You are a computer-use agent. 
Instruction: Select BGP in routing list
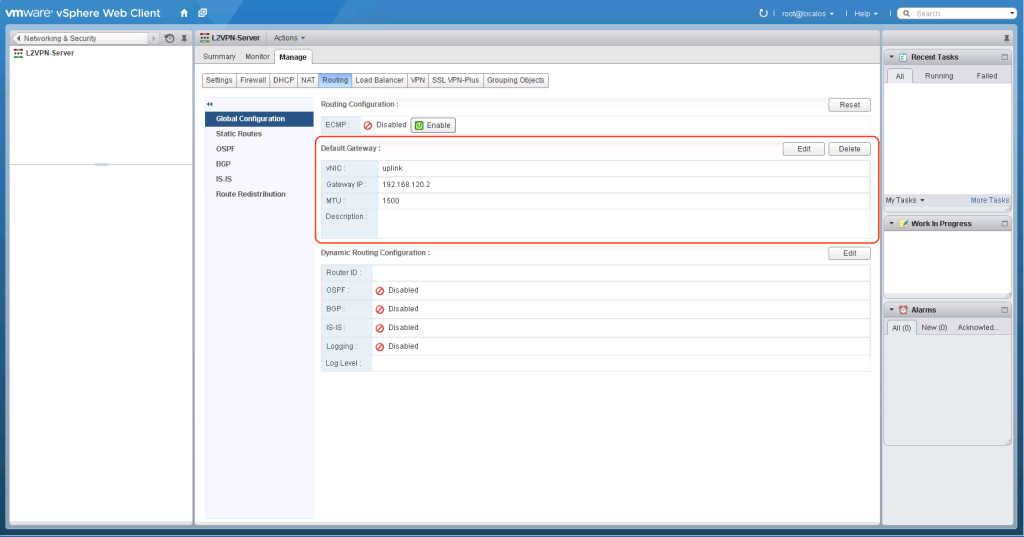tap(259, 164)
